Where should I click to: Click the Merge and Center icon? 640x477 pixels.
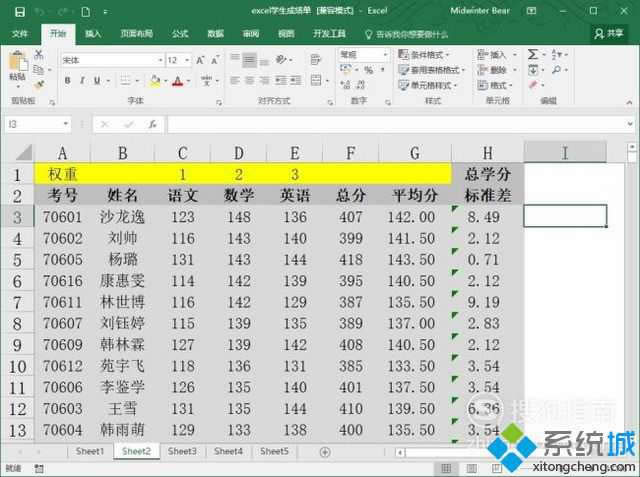coord(316,80)
